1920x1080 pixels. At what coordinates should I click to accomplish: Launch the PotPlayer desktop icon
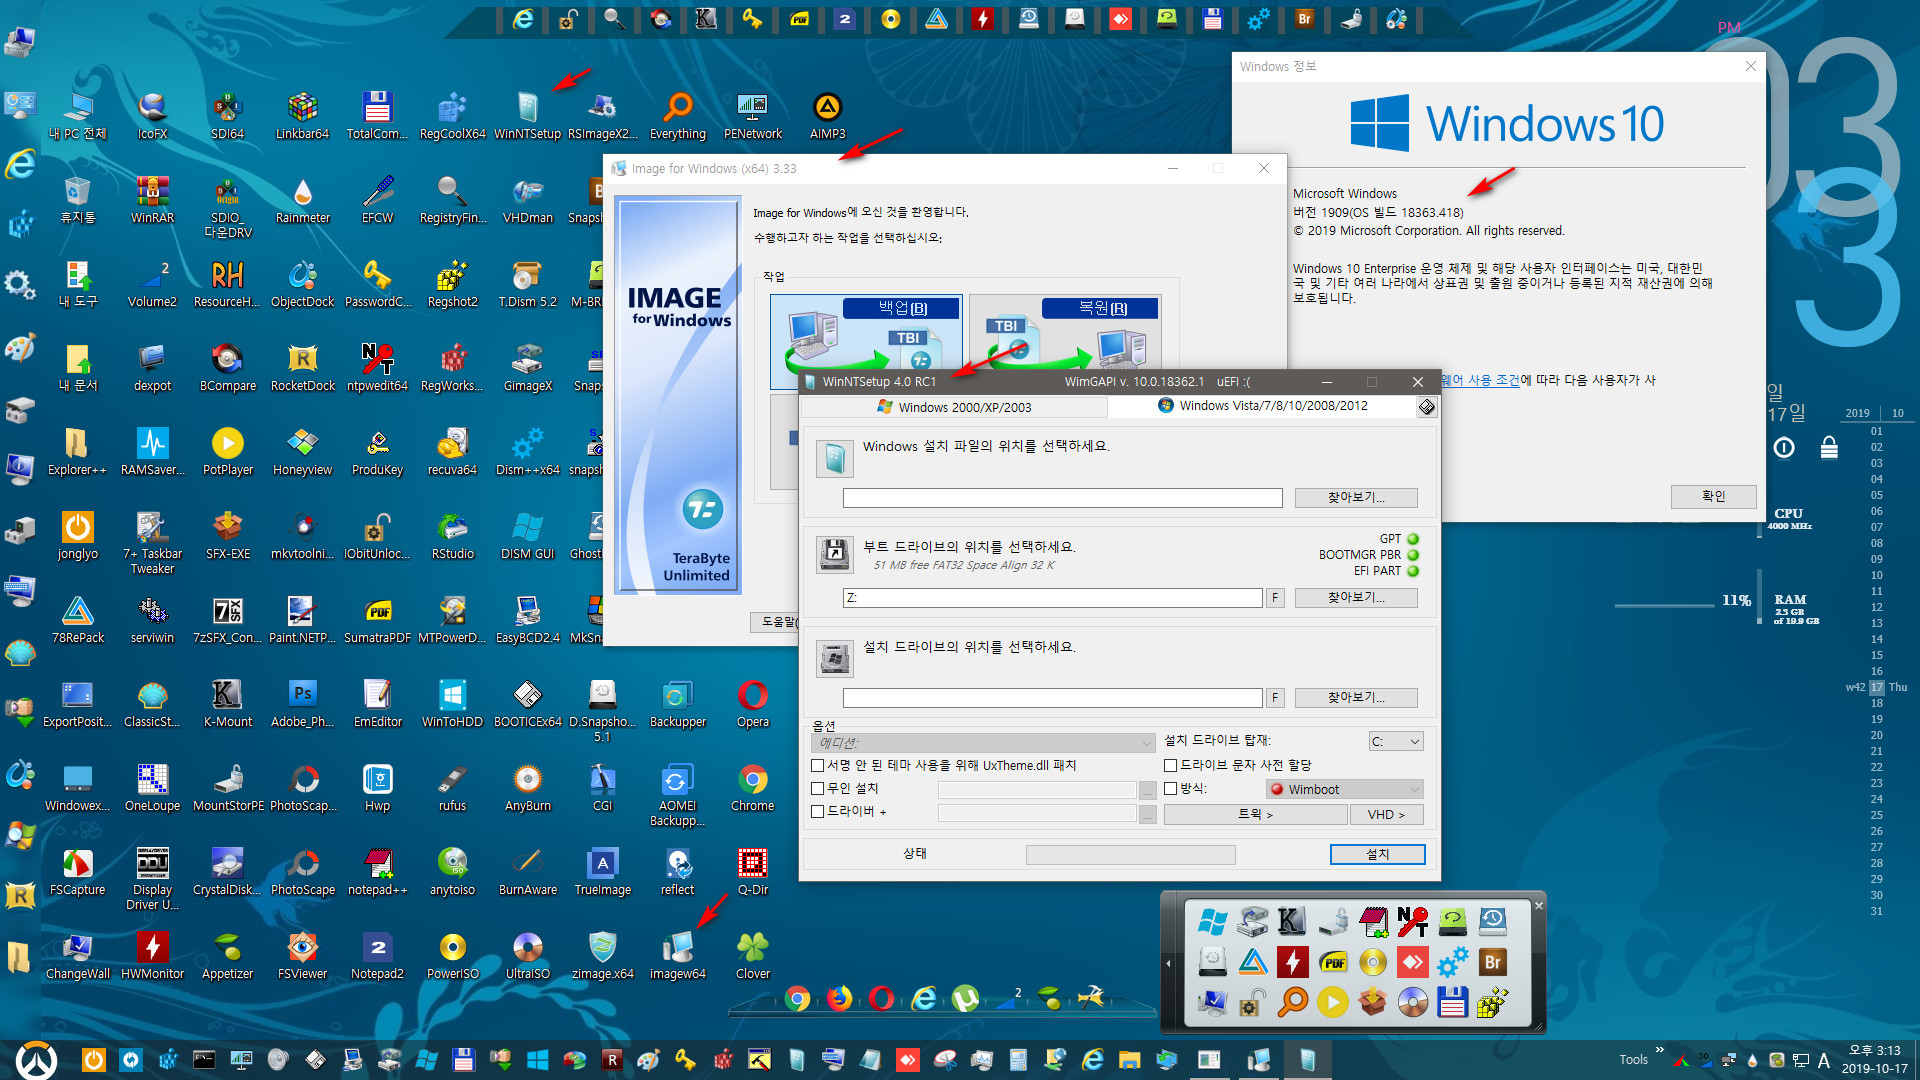[x=228, y=451]
